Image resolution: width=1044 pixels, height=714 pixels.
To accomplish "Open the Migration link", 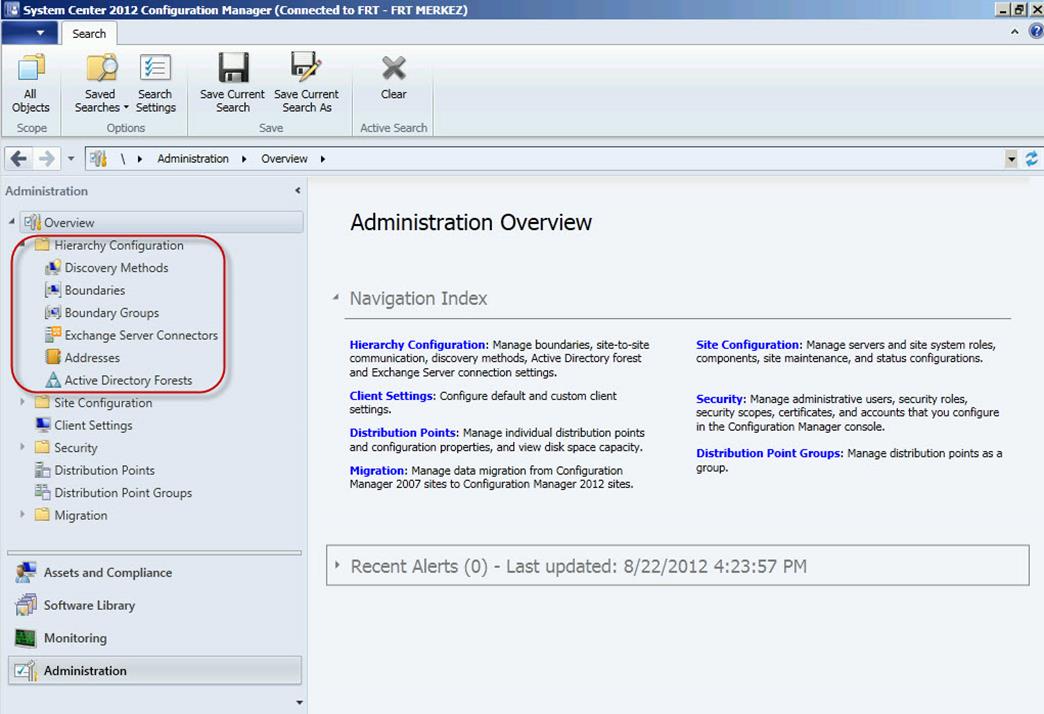I will 378,470.
